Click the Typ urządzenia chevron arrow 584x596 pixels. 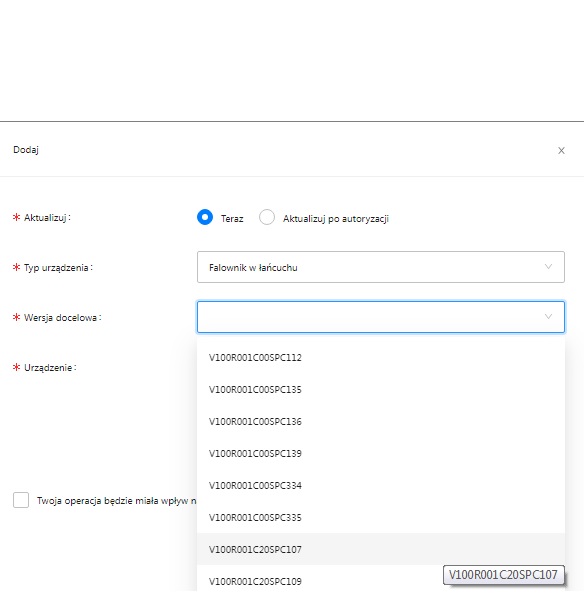[548, 266]
